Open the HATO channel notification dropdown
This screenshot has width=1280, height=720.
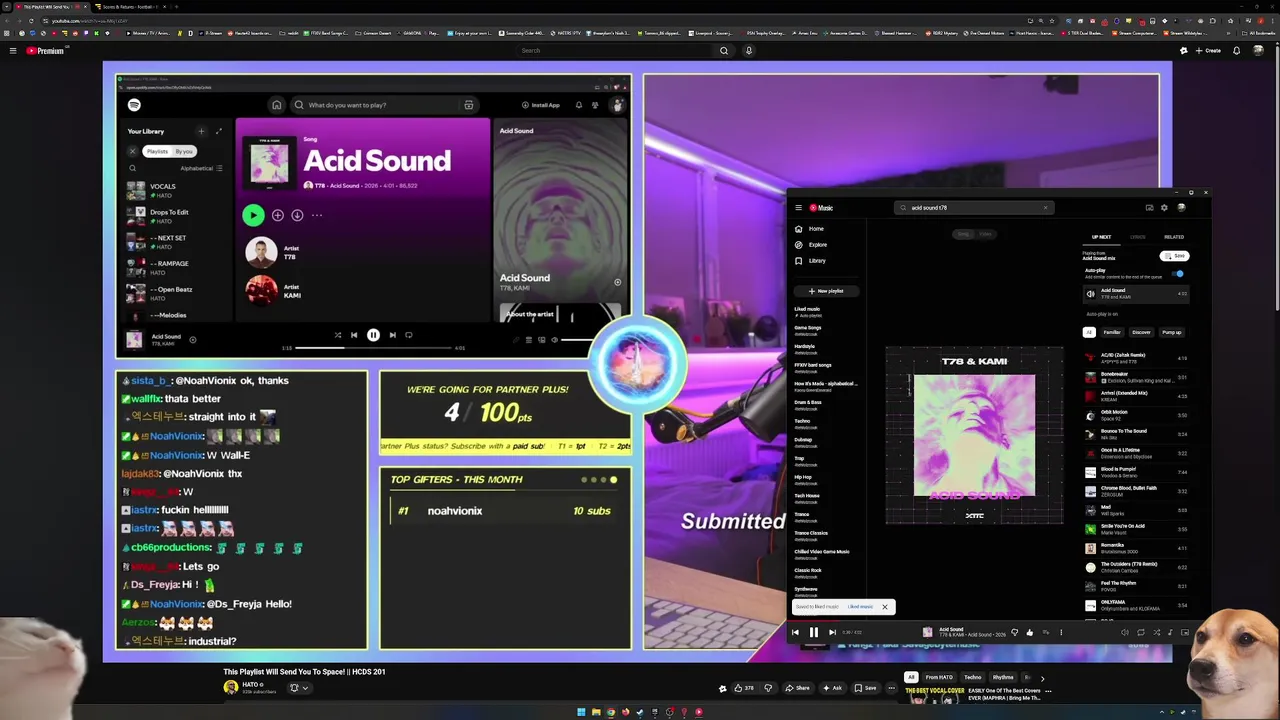tap(299, 688)
